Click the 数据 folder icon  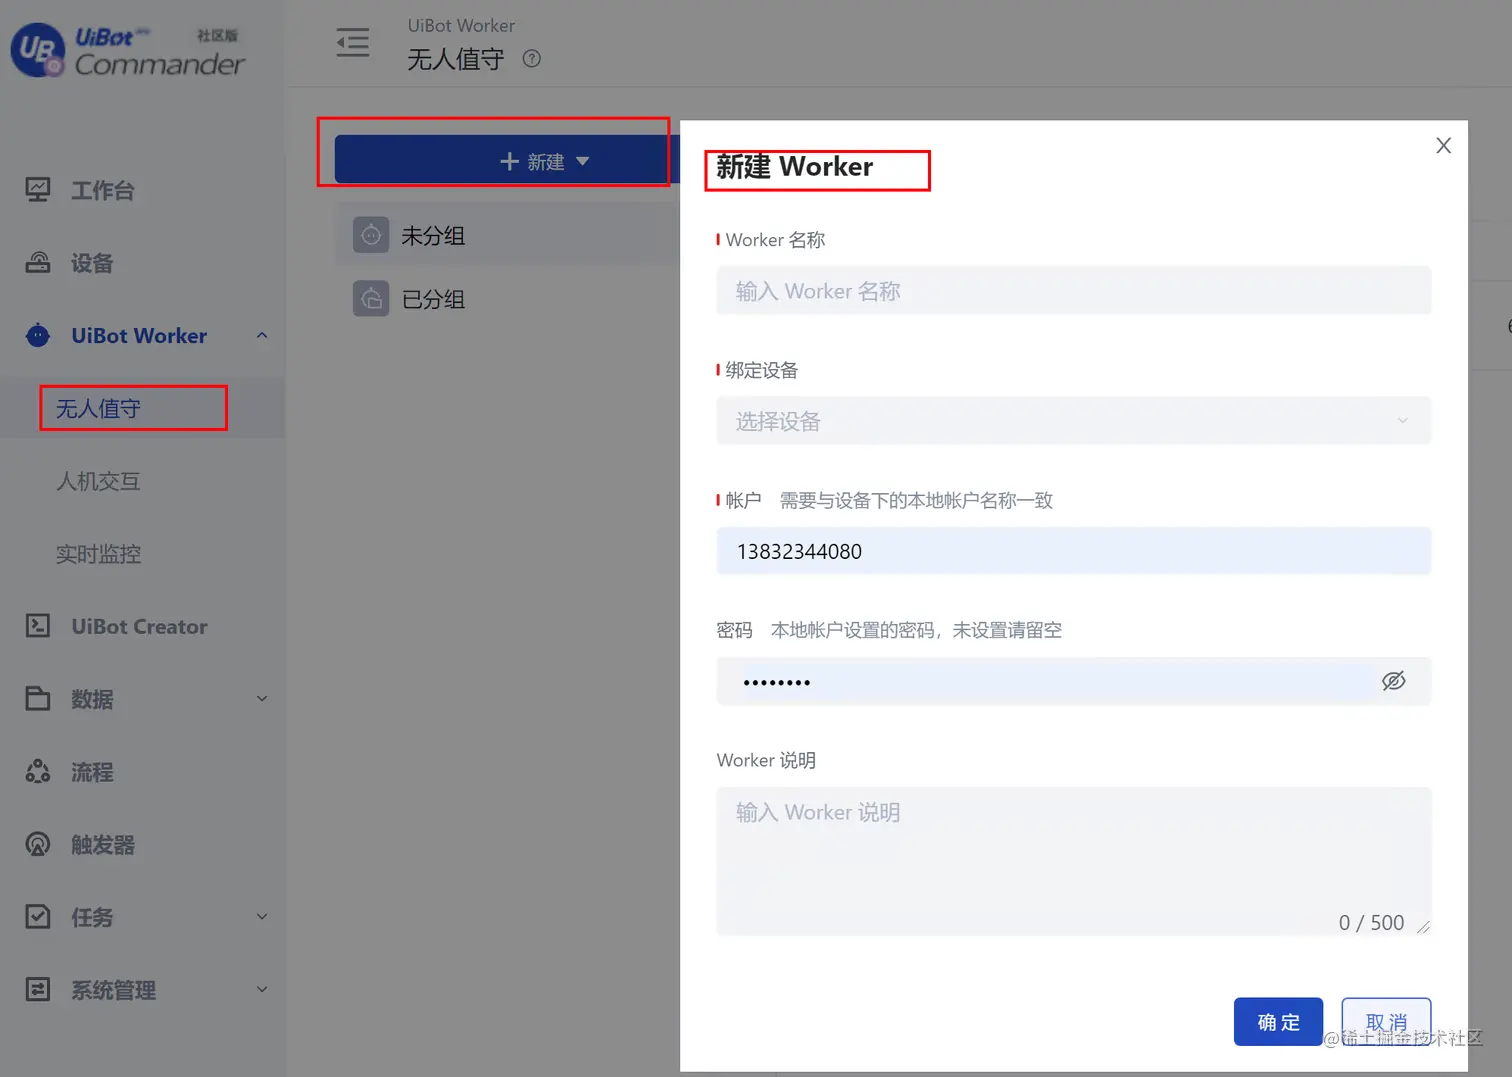(38, 699)
